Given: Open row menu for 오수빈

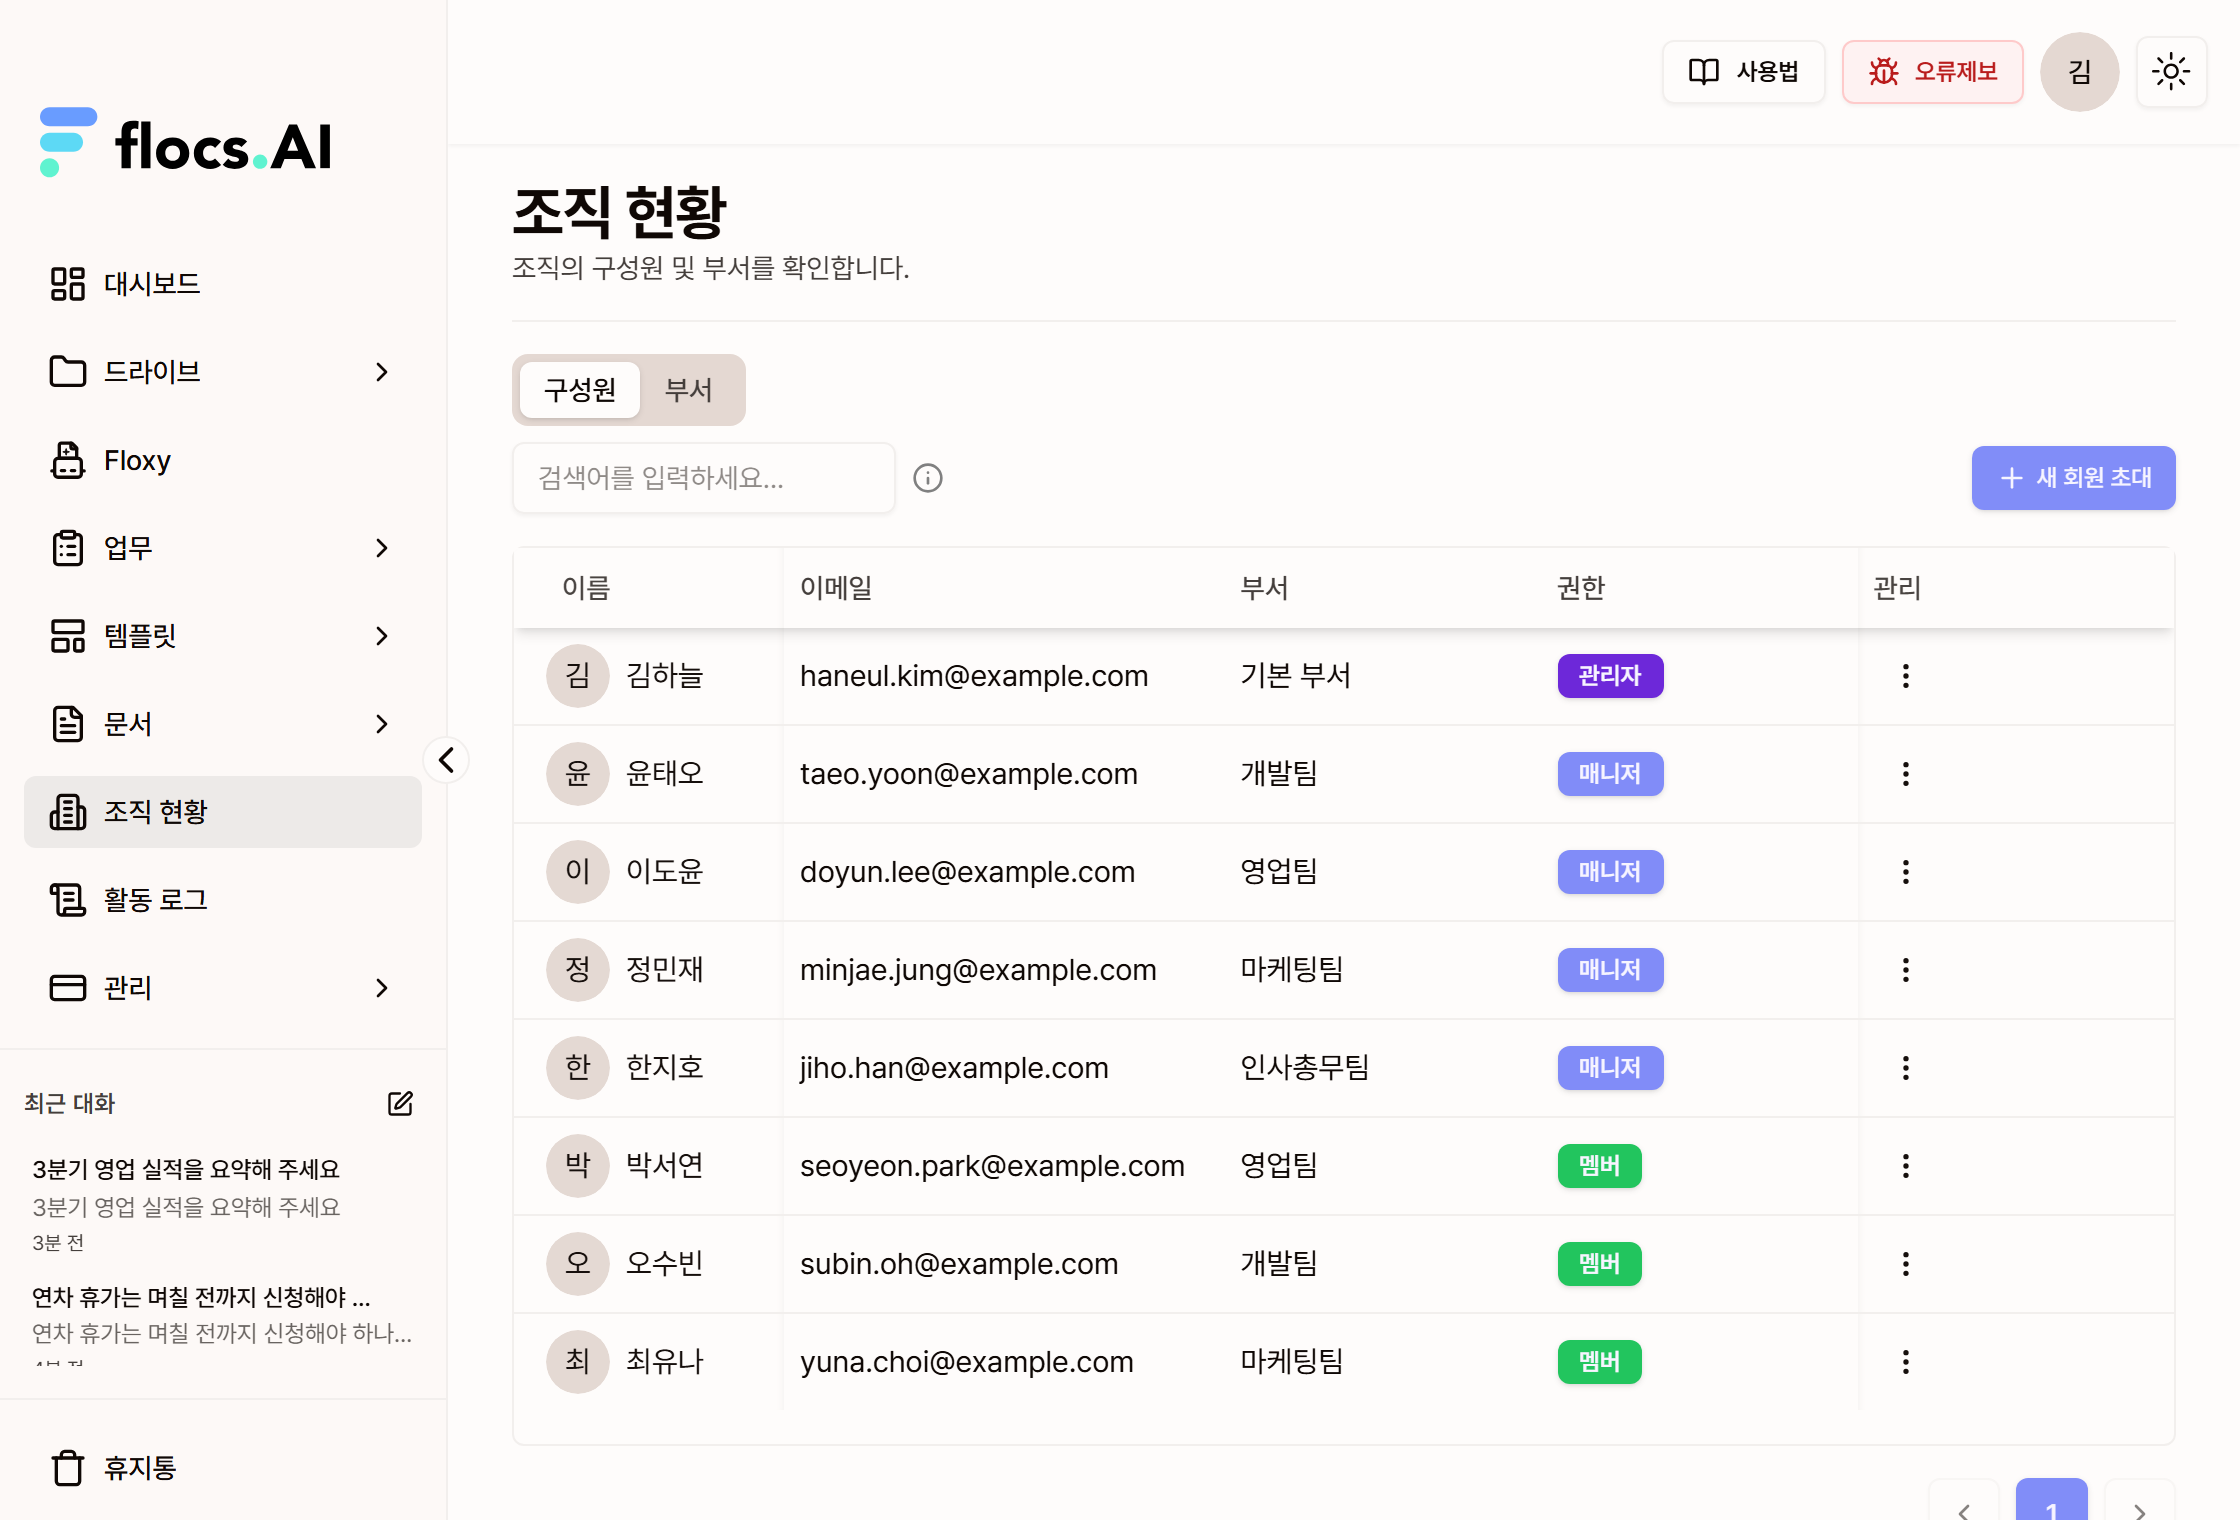Looking at the screenshot, I should click(1906, 1264).
